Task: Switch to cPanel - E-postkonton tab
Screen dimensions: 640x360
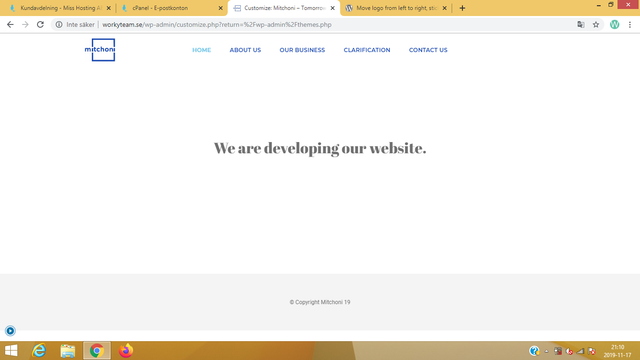Action: [x=171, y=8]
